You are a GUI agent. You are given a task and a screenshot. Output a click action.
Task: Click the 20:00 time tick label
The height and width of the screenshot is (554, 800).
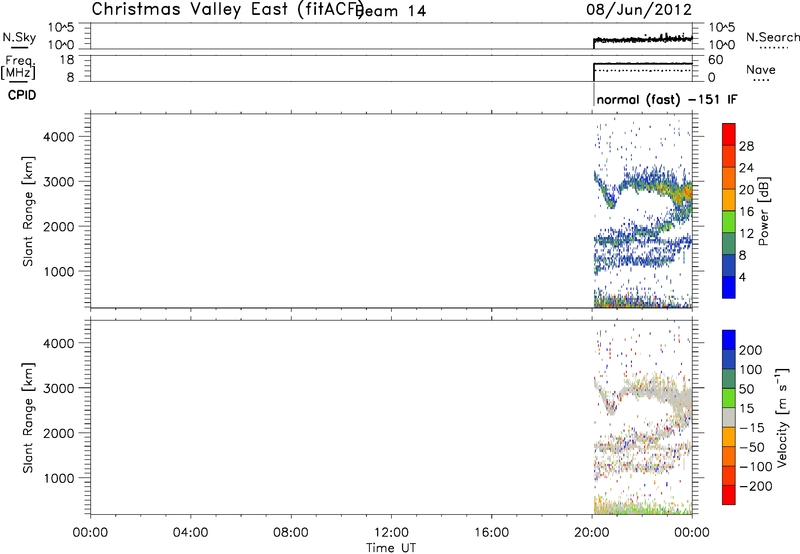tap(591, 533)
